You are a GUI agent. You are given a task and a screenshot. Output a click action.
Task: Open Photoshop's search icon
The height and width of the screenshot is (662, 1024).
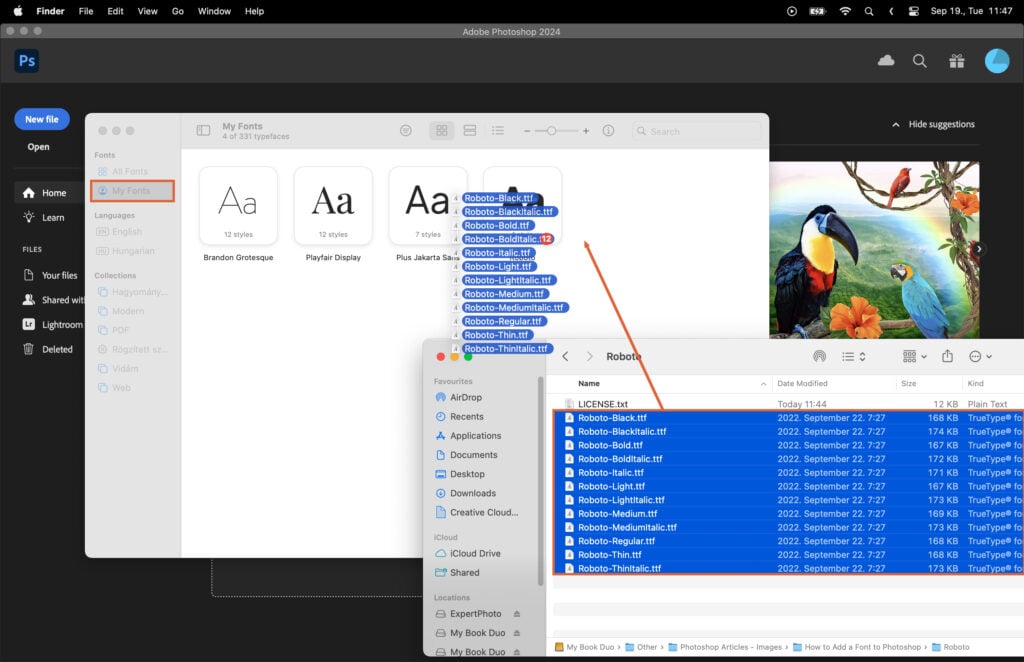pos(920,60)
